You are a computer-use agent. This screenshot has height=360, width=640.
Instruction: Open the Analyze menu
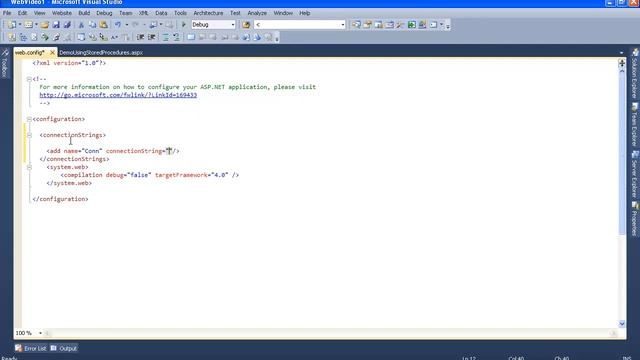[257, 13]
